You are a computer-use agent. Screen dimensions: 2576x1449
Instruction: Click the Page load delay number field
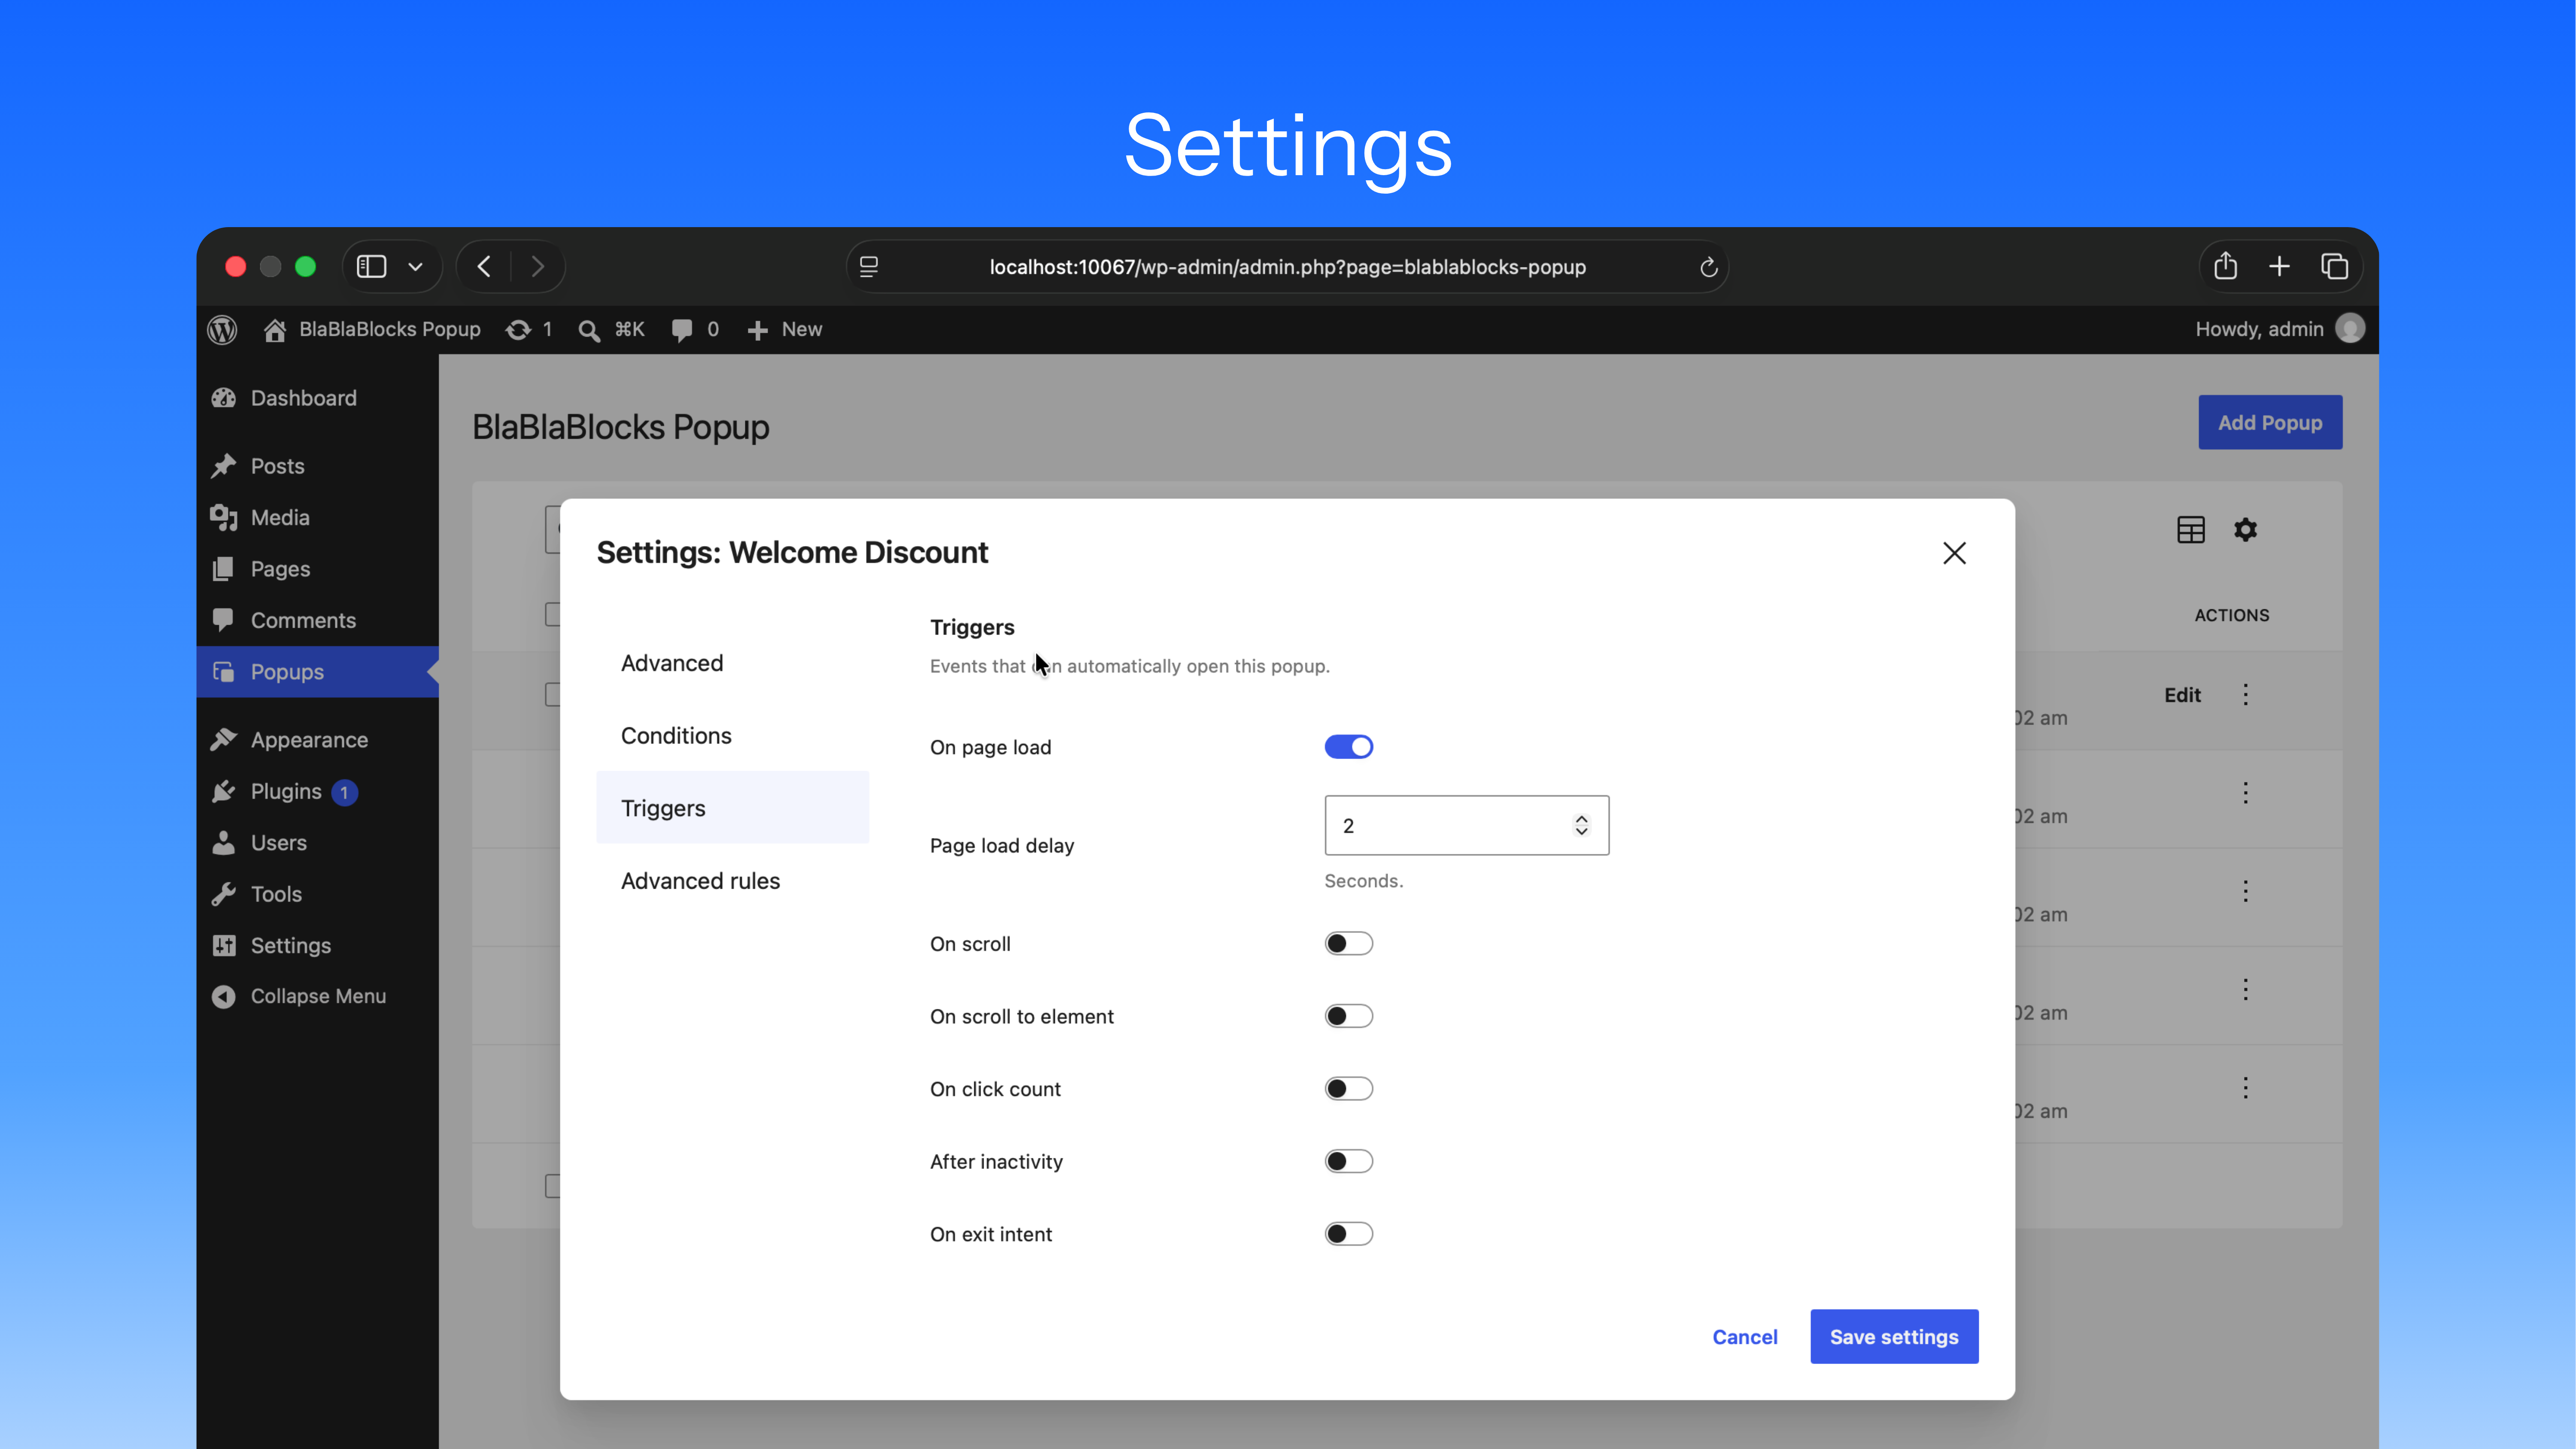point(1466,825)
